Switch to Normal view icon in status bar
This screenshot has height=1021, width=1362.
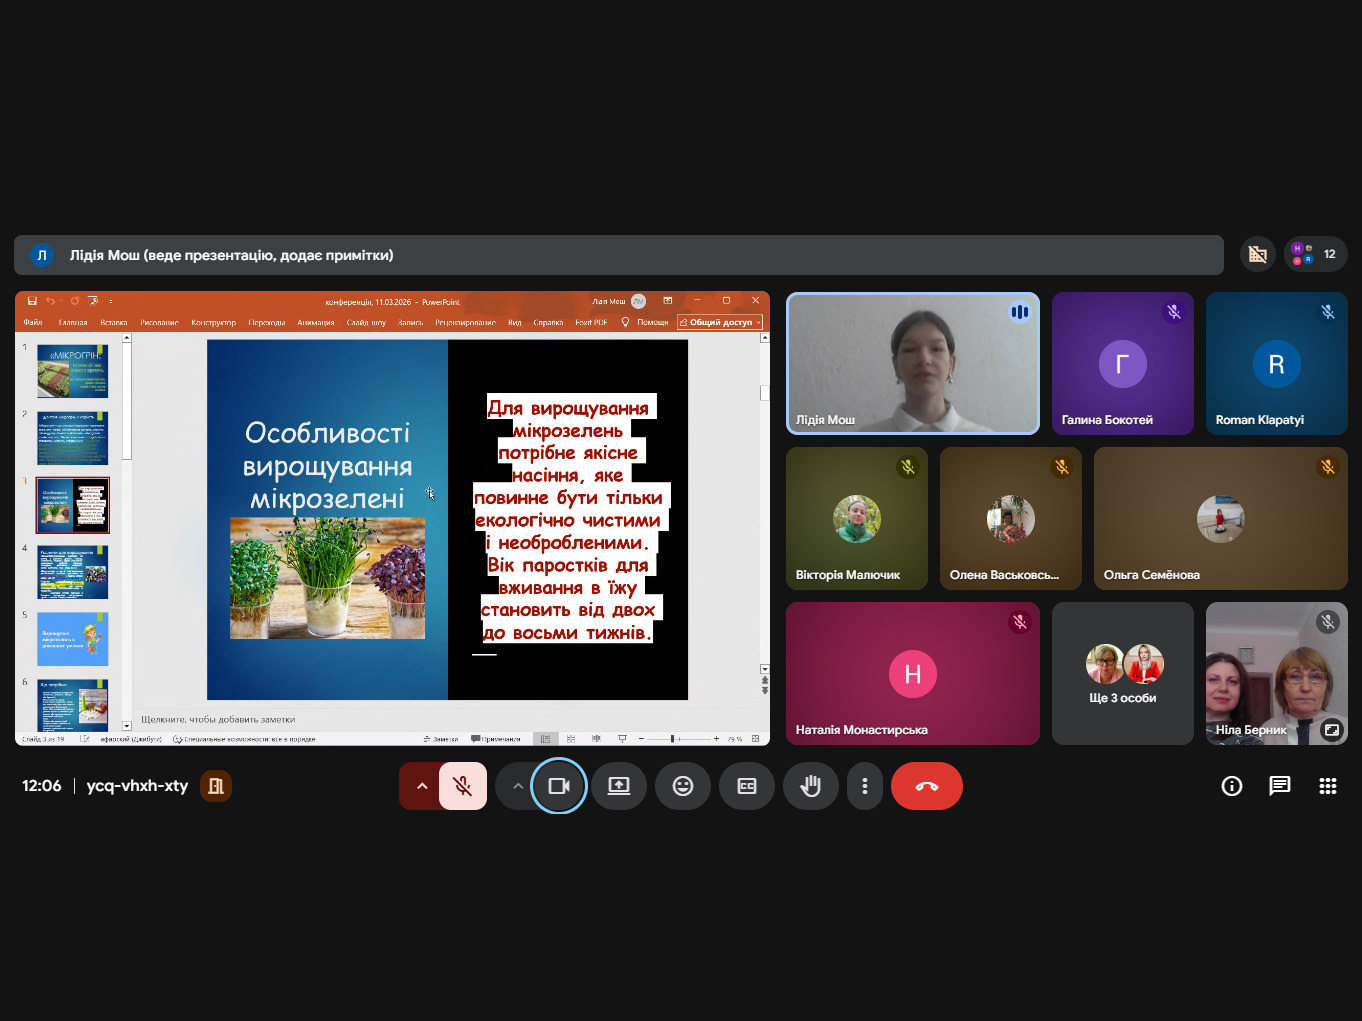(x=545, y=739)
